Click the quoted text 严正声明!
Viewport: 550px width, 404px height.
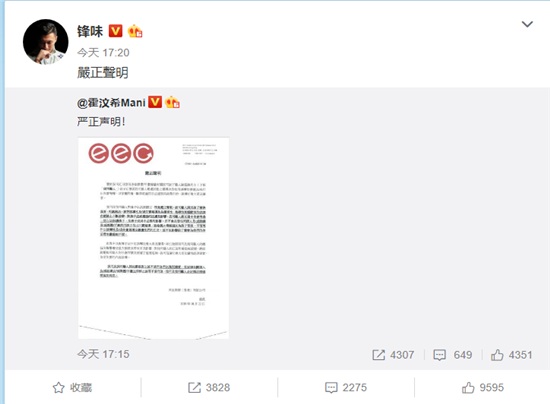tap(101, 122)
